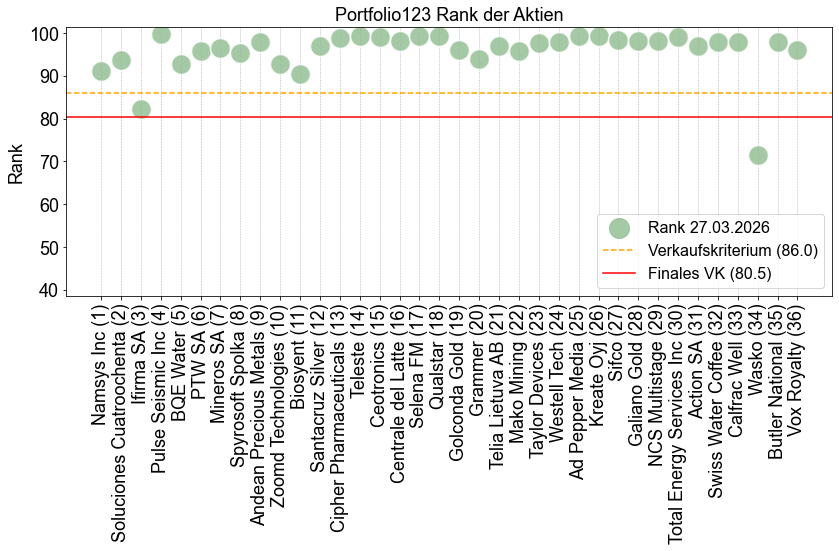Click the Wasko data point below the red line

point(758,155)
